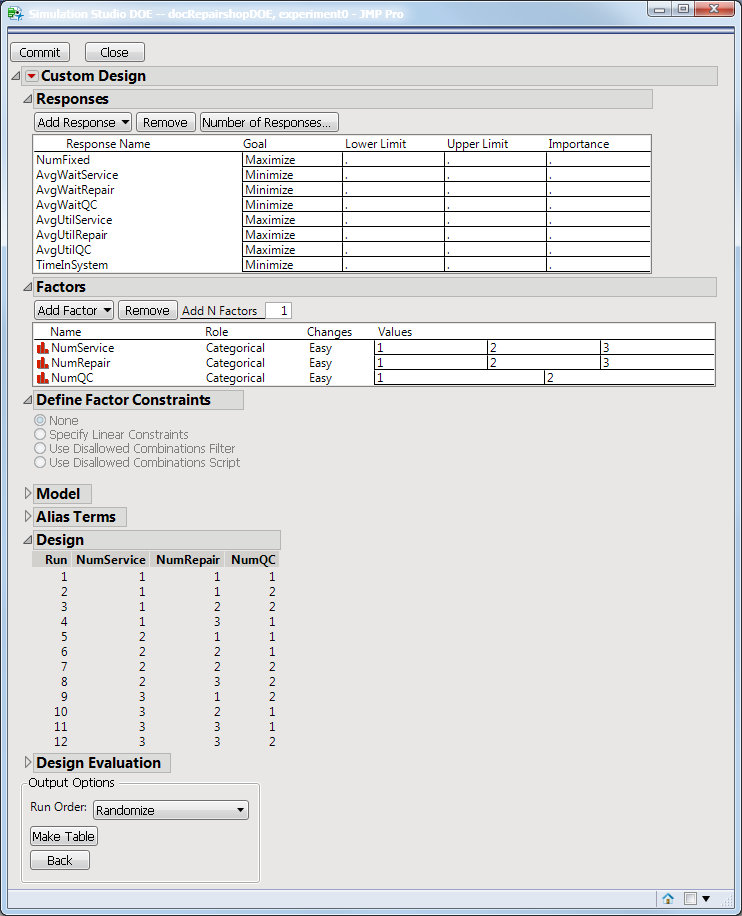The height and width of the screenshot is (916, 742).
Task: Click the Make Table button
Action: click(64, 836)
